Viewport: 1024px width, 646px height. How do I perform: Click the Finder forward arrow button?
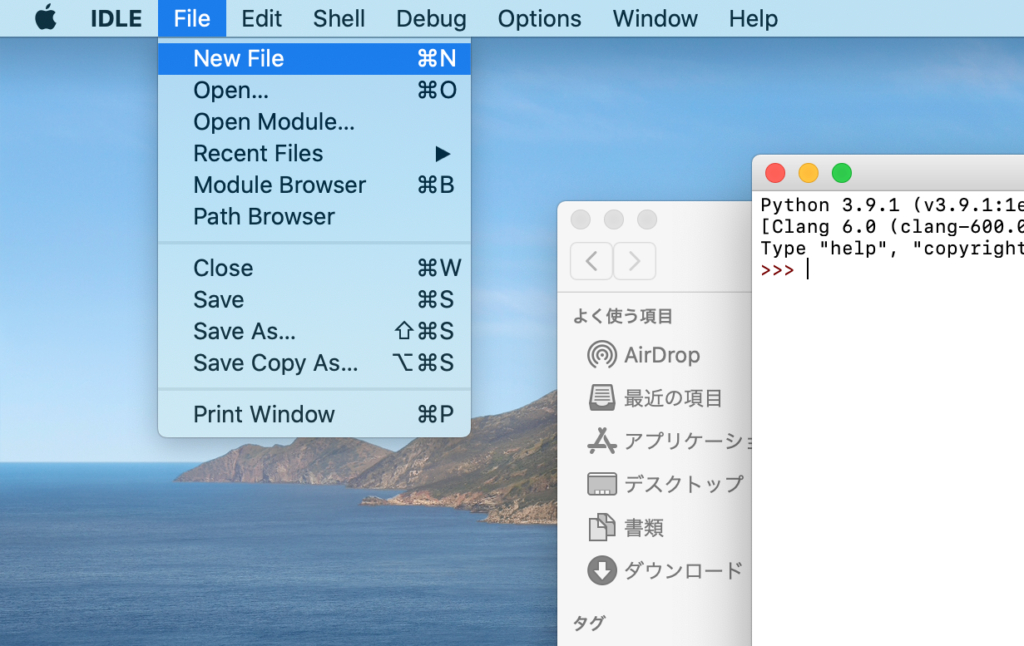coord(634,261)
